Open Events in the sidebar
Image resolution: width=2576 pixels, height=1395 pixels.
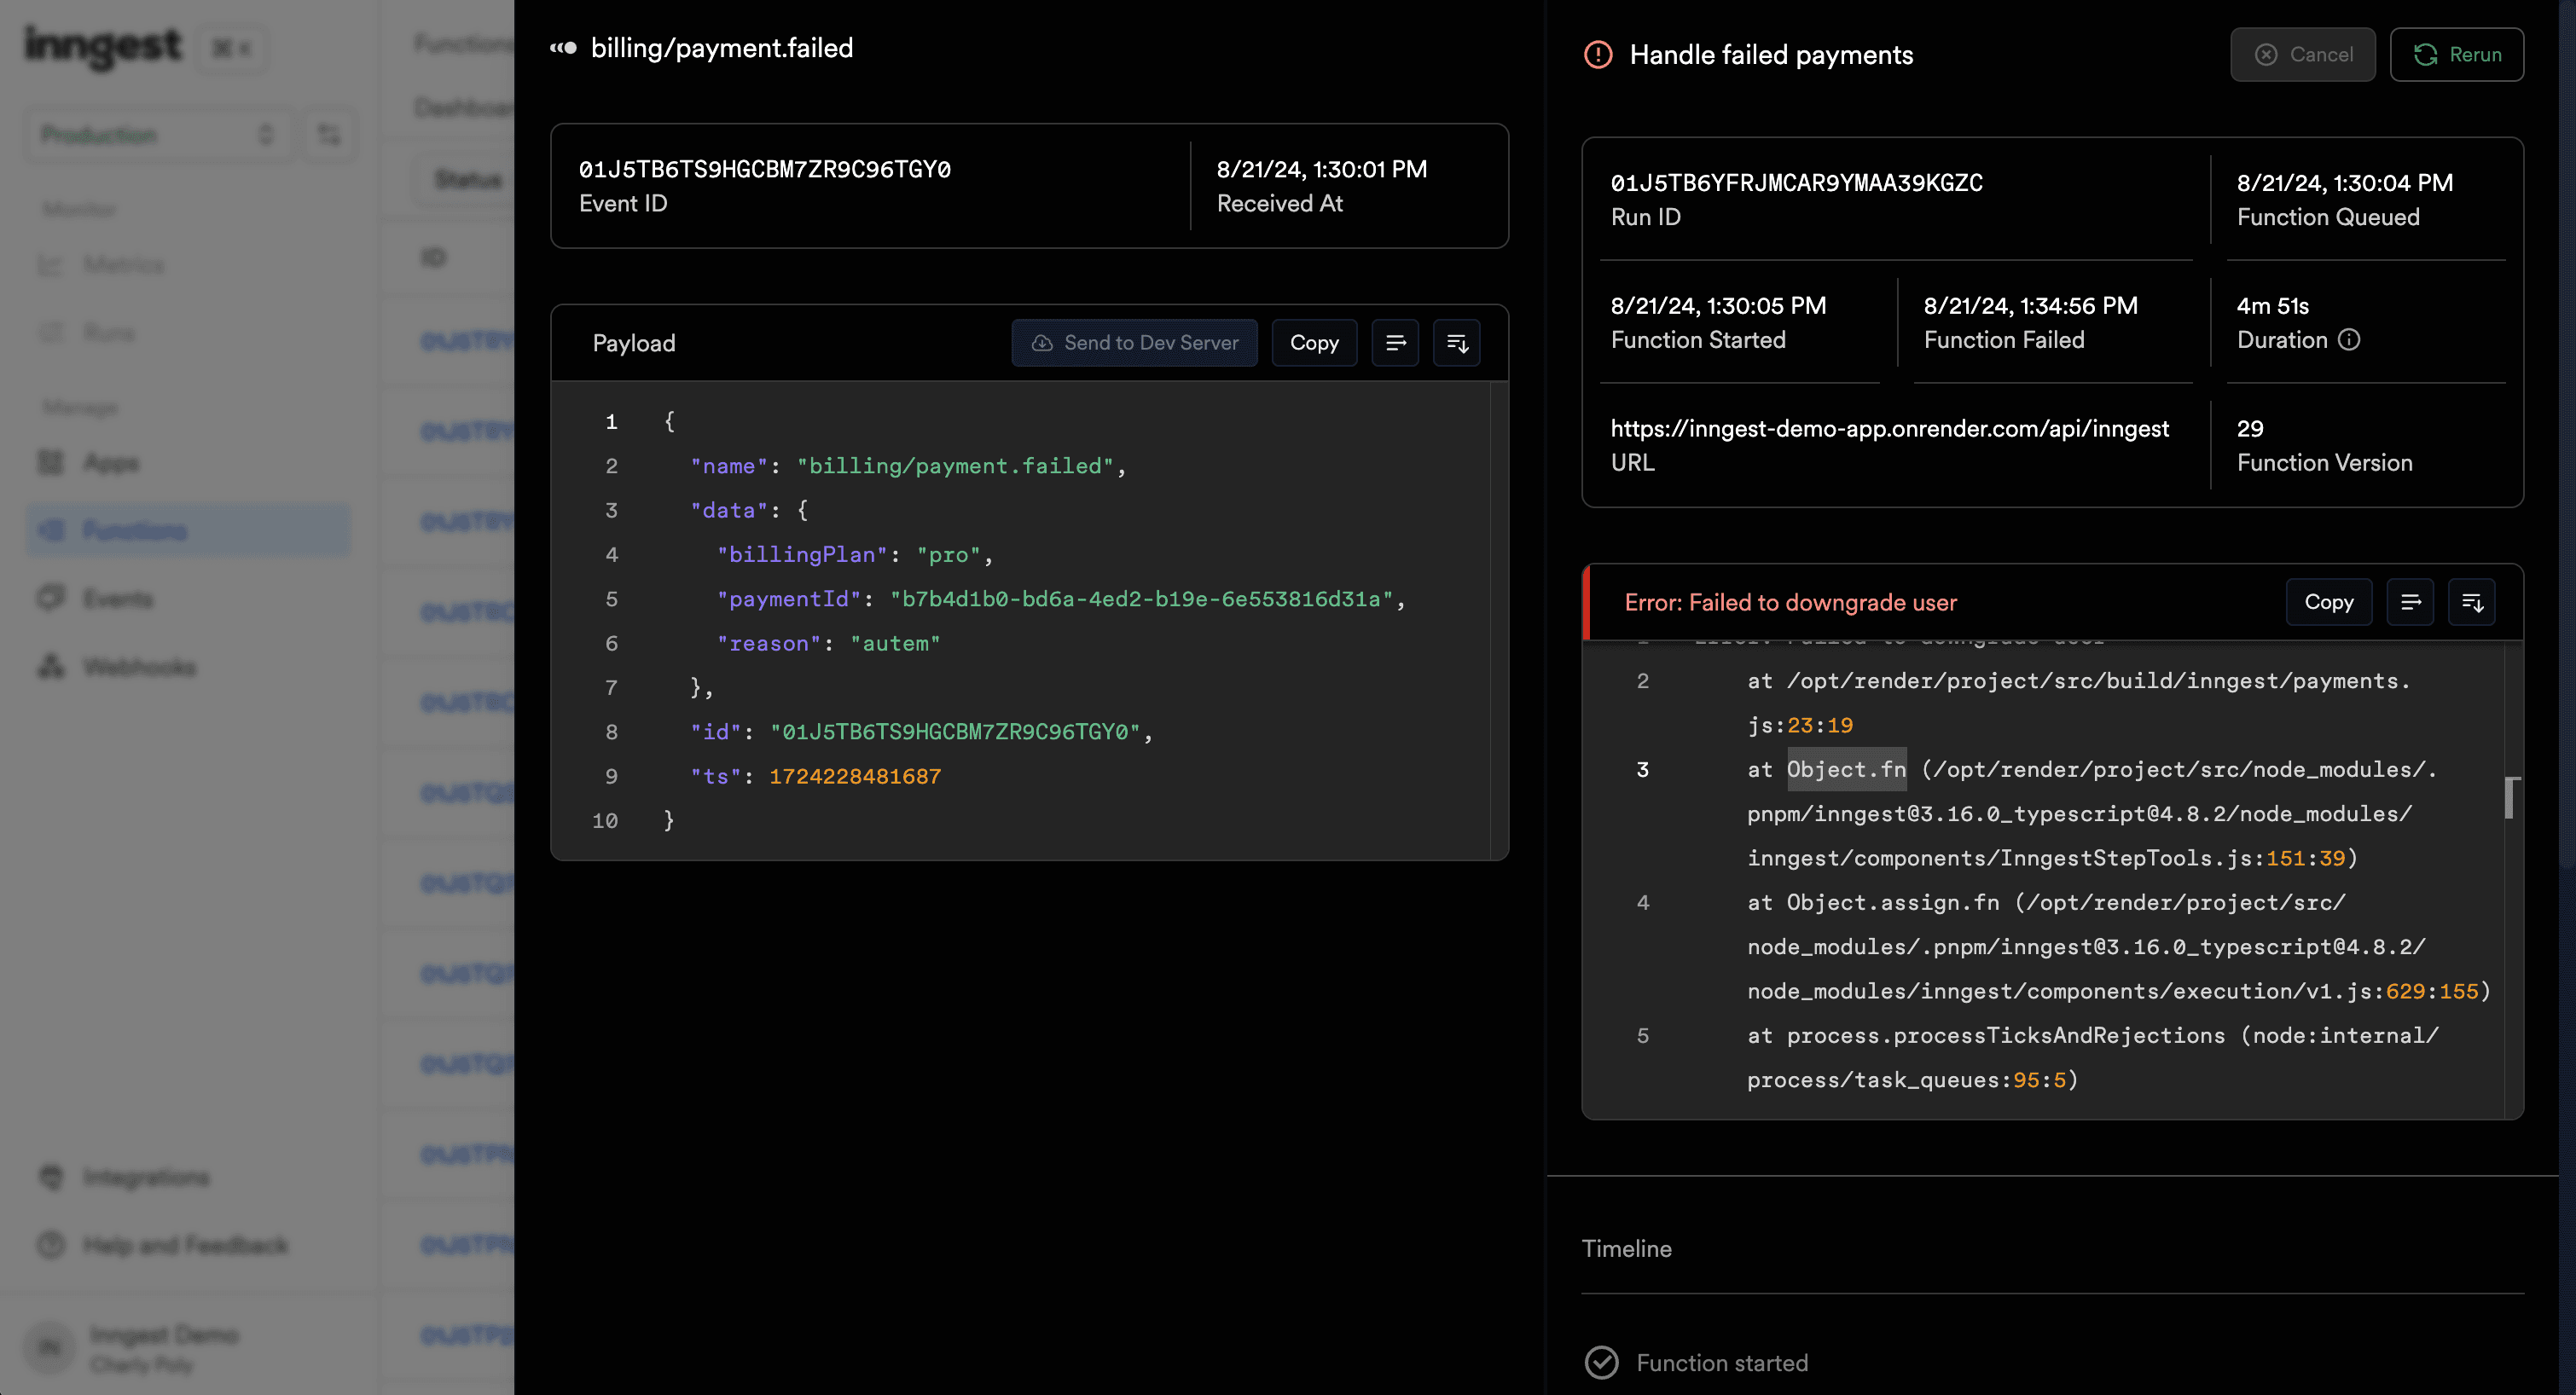[x=188, y=598]
